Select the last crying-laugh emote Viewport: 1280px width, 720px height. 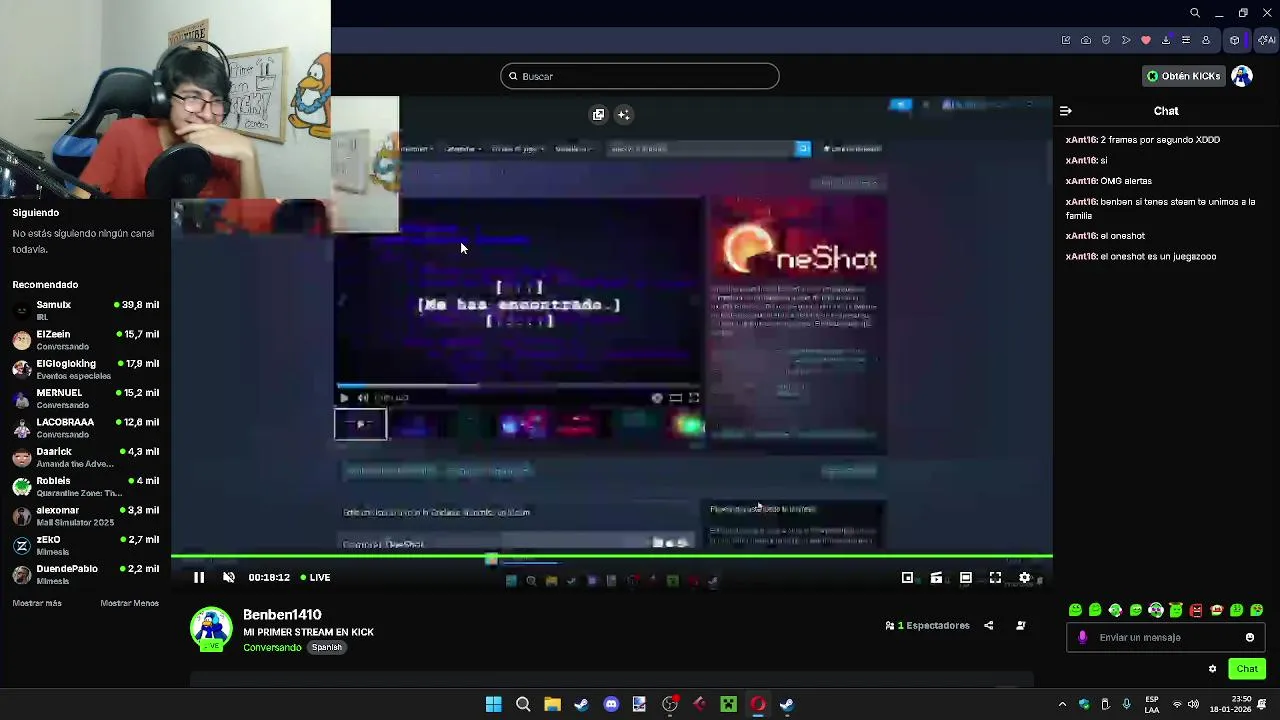tap(1257, 610)
